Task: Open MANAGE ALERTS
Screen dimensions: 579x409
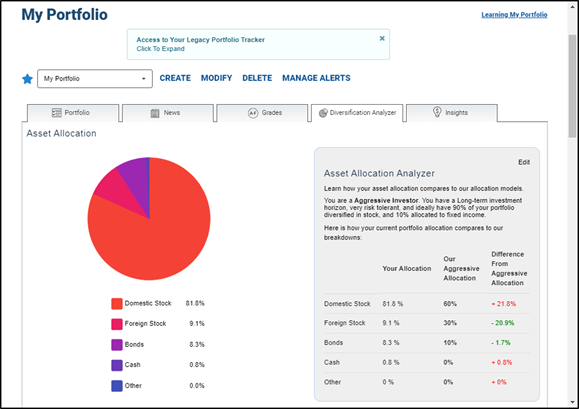Action: [316, 78]
